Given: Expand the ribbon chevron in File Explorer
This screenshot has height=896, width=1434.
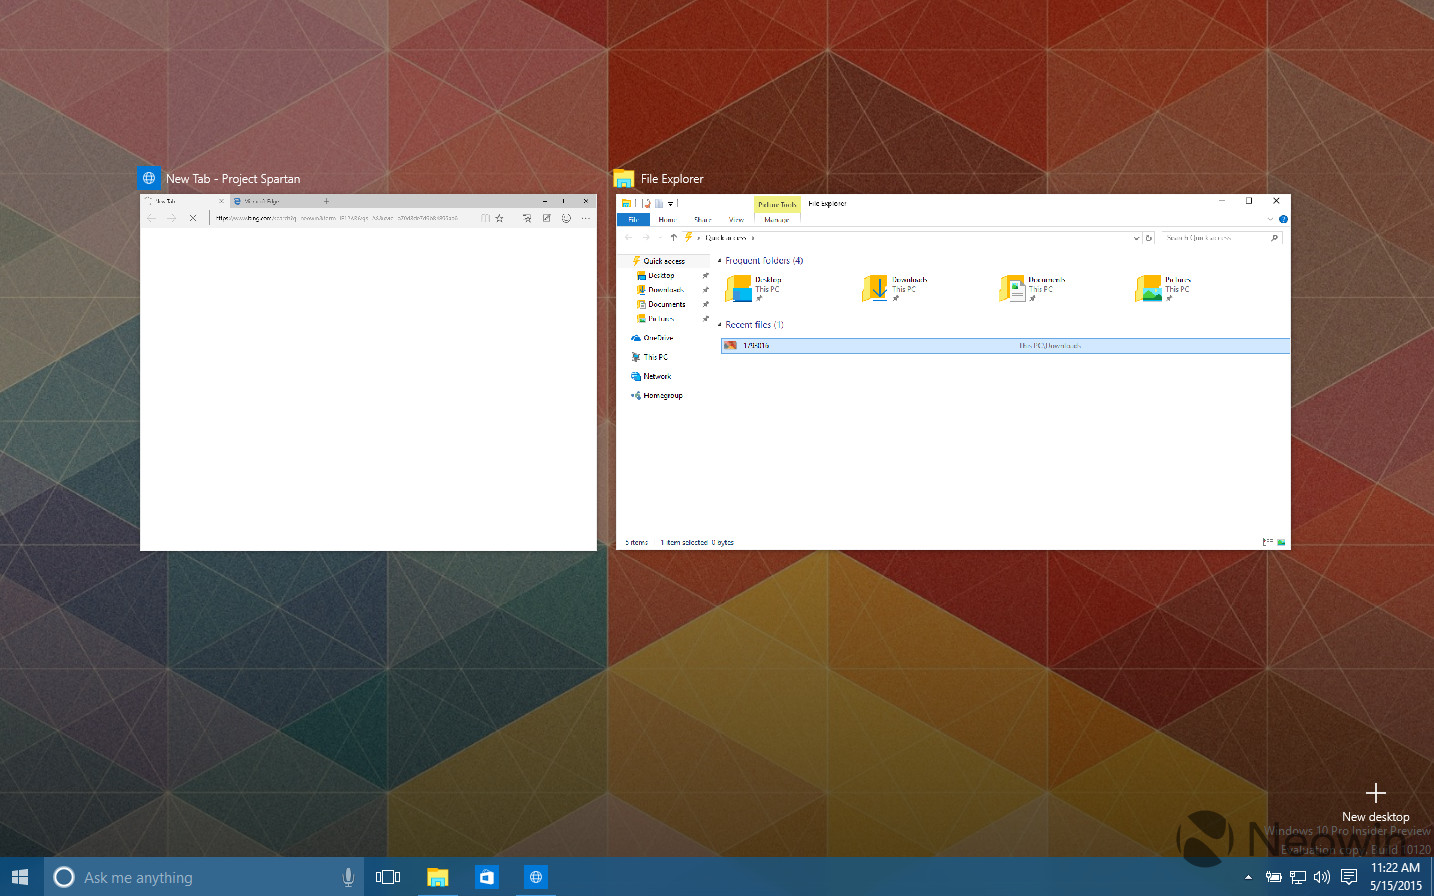Looking at the screenshot, I should [1270, 219].
